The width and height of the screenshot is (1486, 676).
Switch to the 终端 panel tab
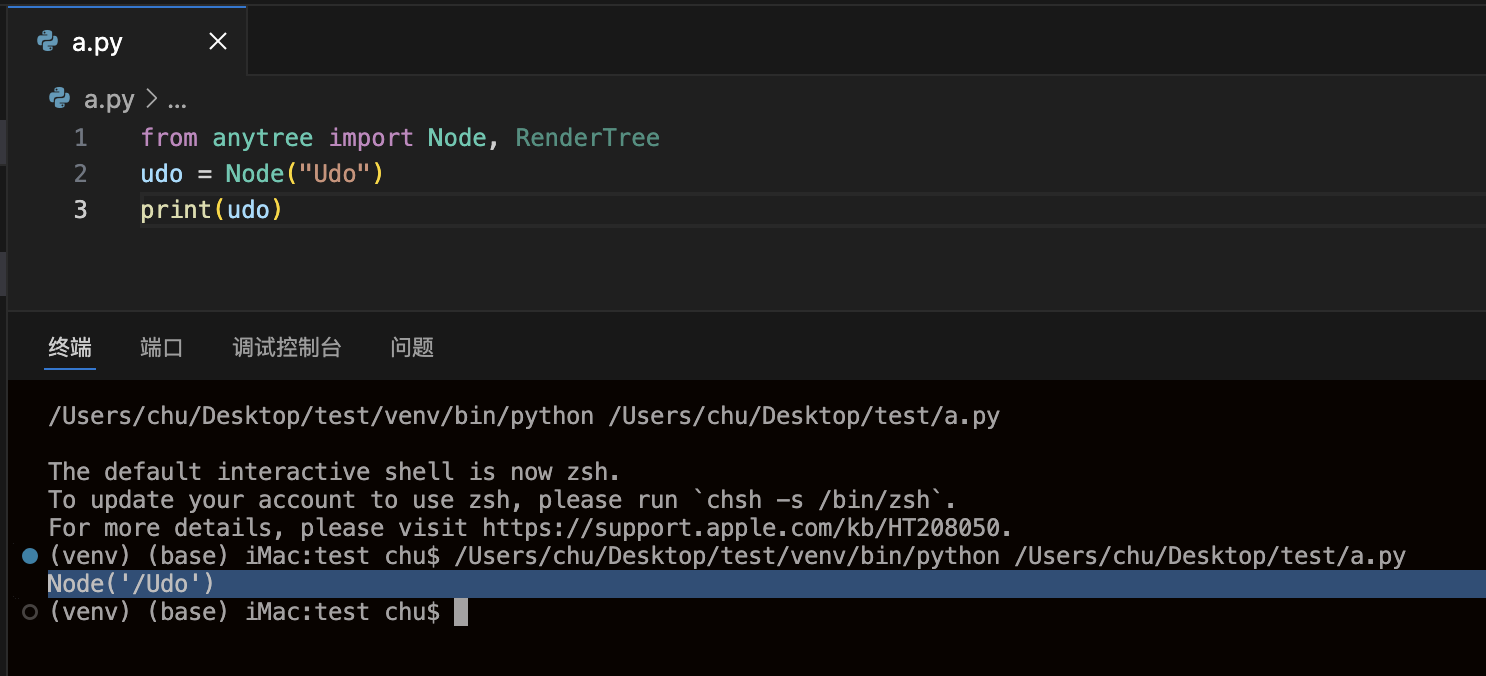click(70, 348)
